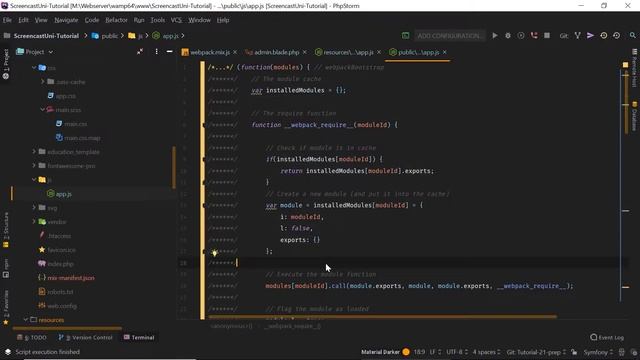Hide the Project tool window (minus icon)

(x=169, y=51)
